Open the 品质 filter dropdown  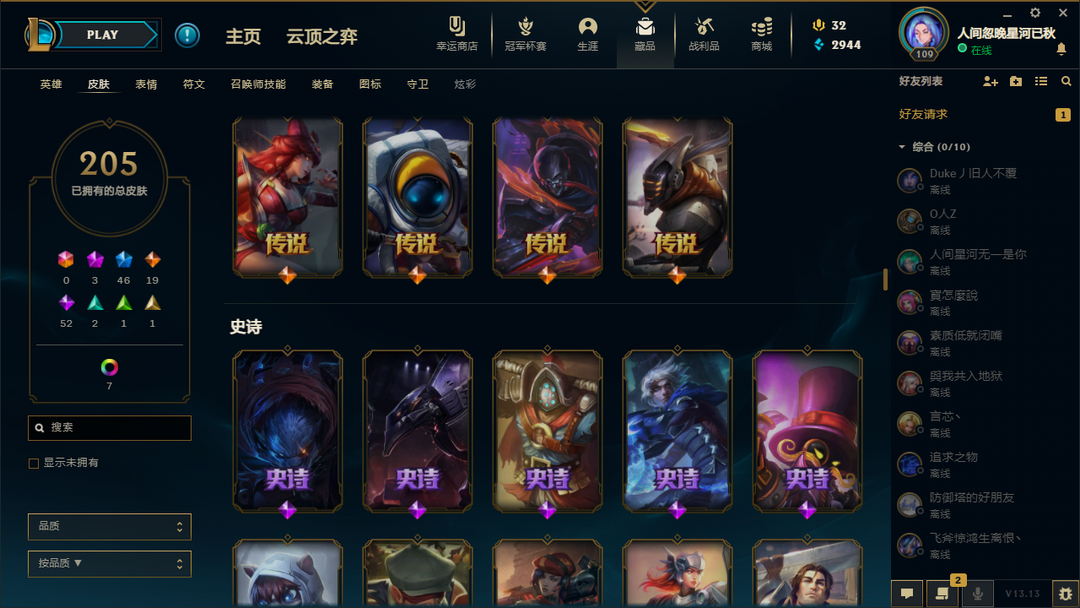110,527
